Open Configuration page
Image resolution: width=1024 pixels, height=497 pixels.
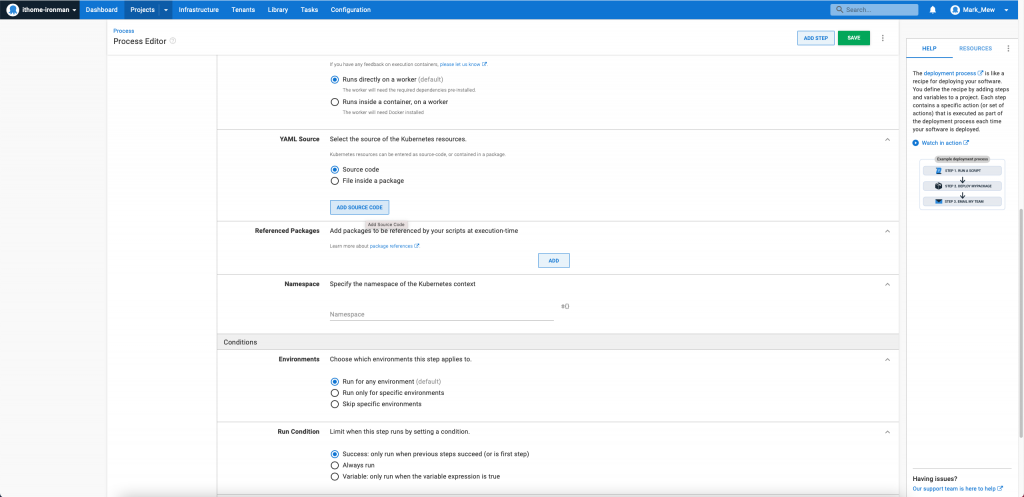(351, 10)
